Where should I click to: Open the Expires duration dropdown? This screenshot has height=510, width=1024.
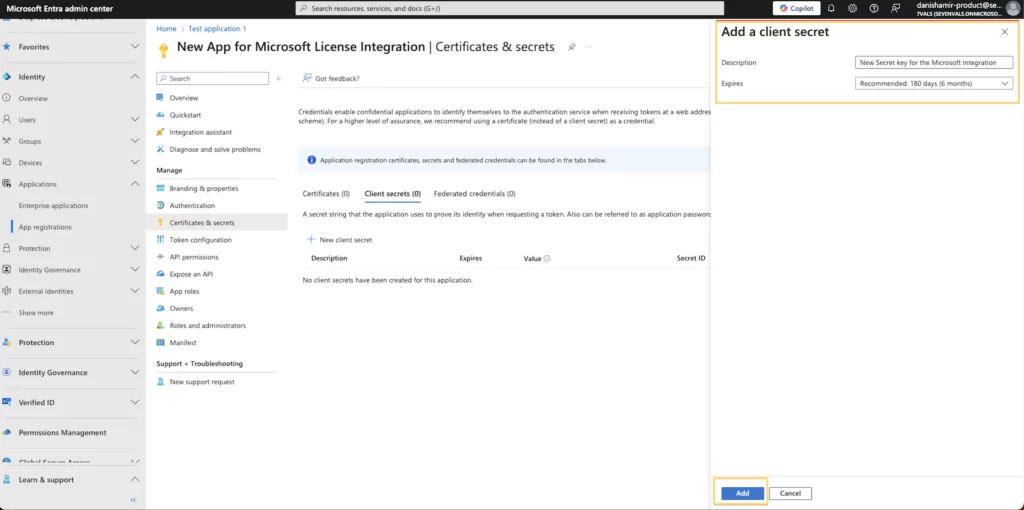pos(935,83)
